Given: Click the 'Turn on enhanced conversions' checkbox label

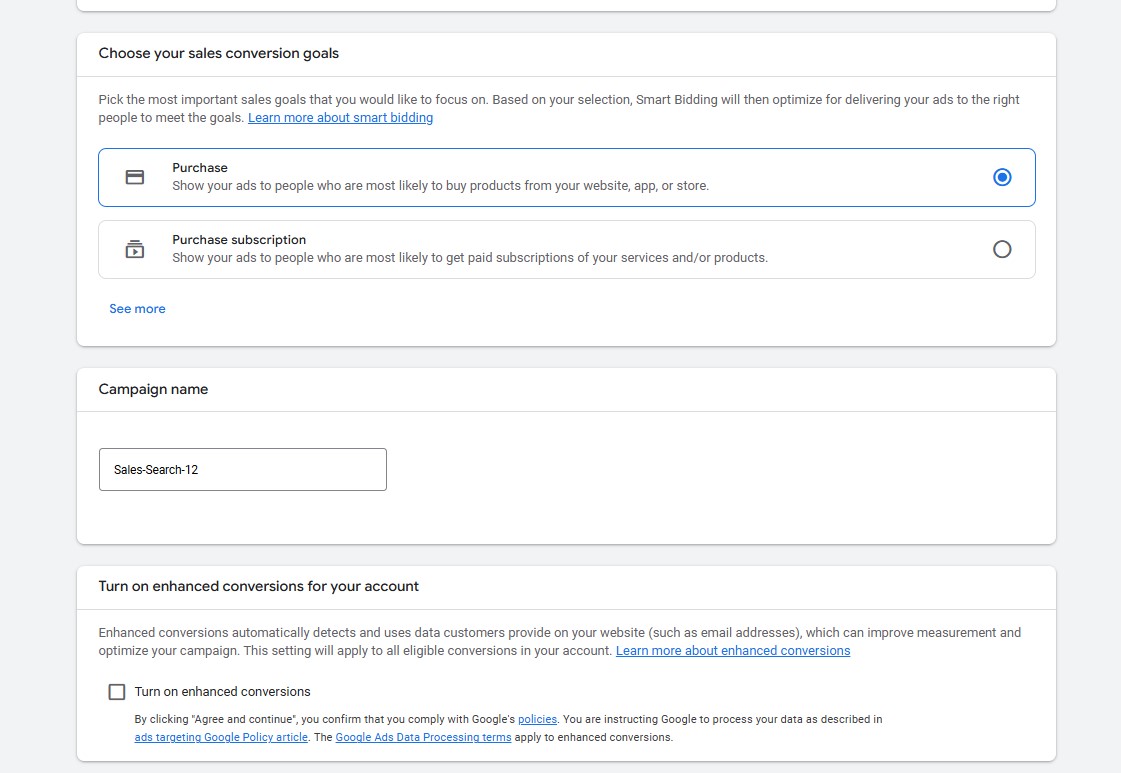Looking at the screenshot, I should pos(222,692).
